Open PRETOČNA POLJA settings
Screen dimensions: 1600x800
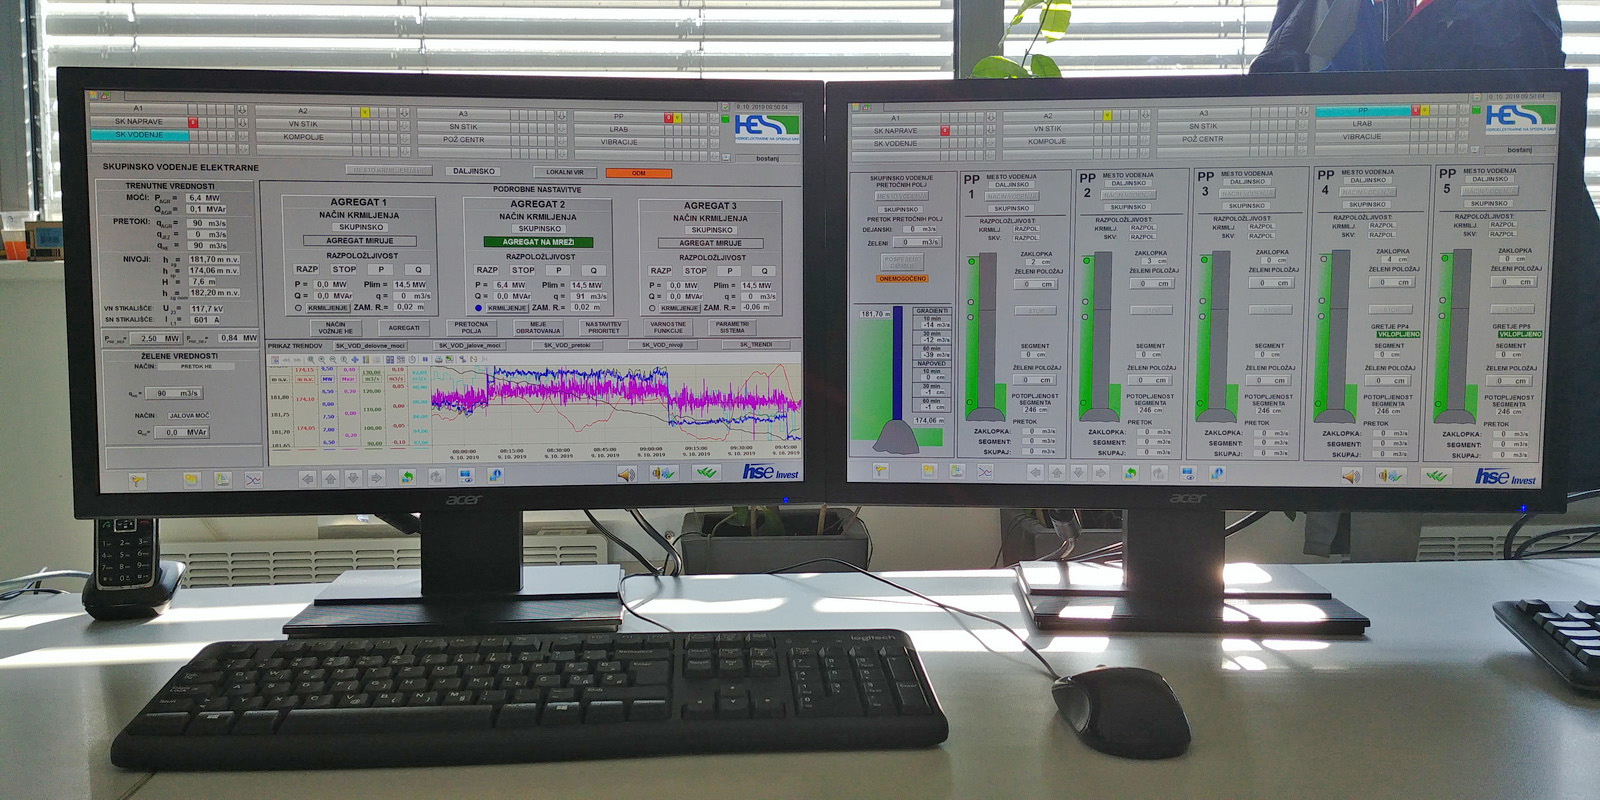point(471,327)
